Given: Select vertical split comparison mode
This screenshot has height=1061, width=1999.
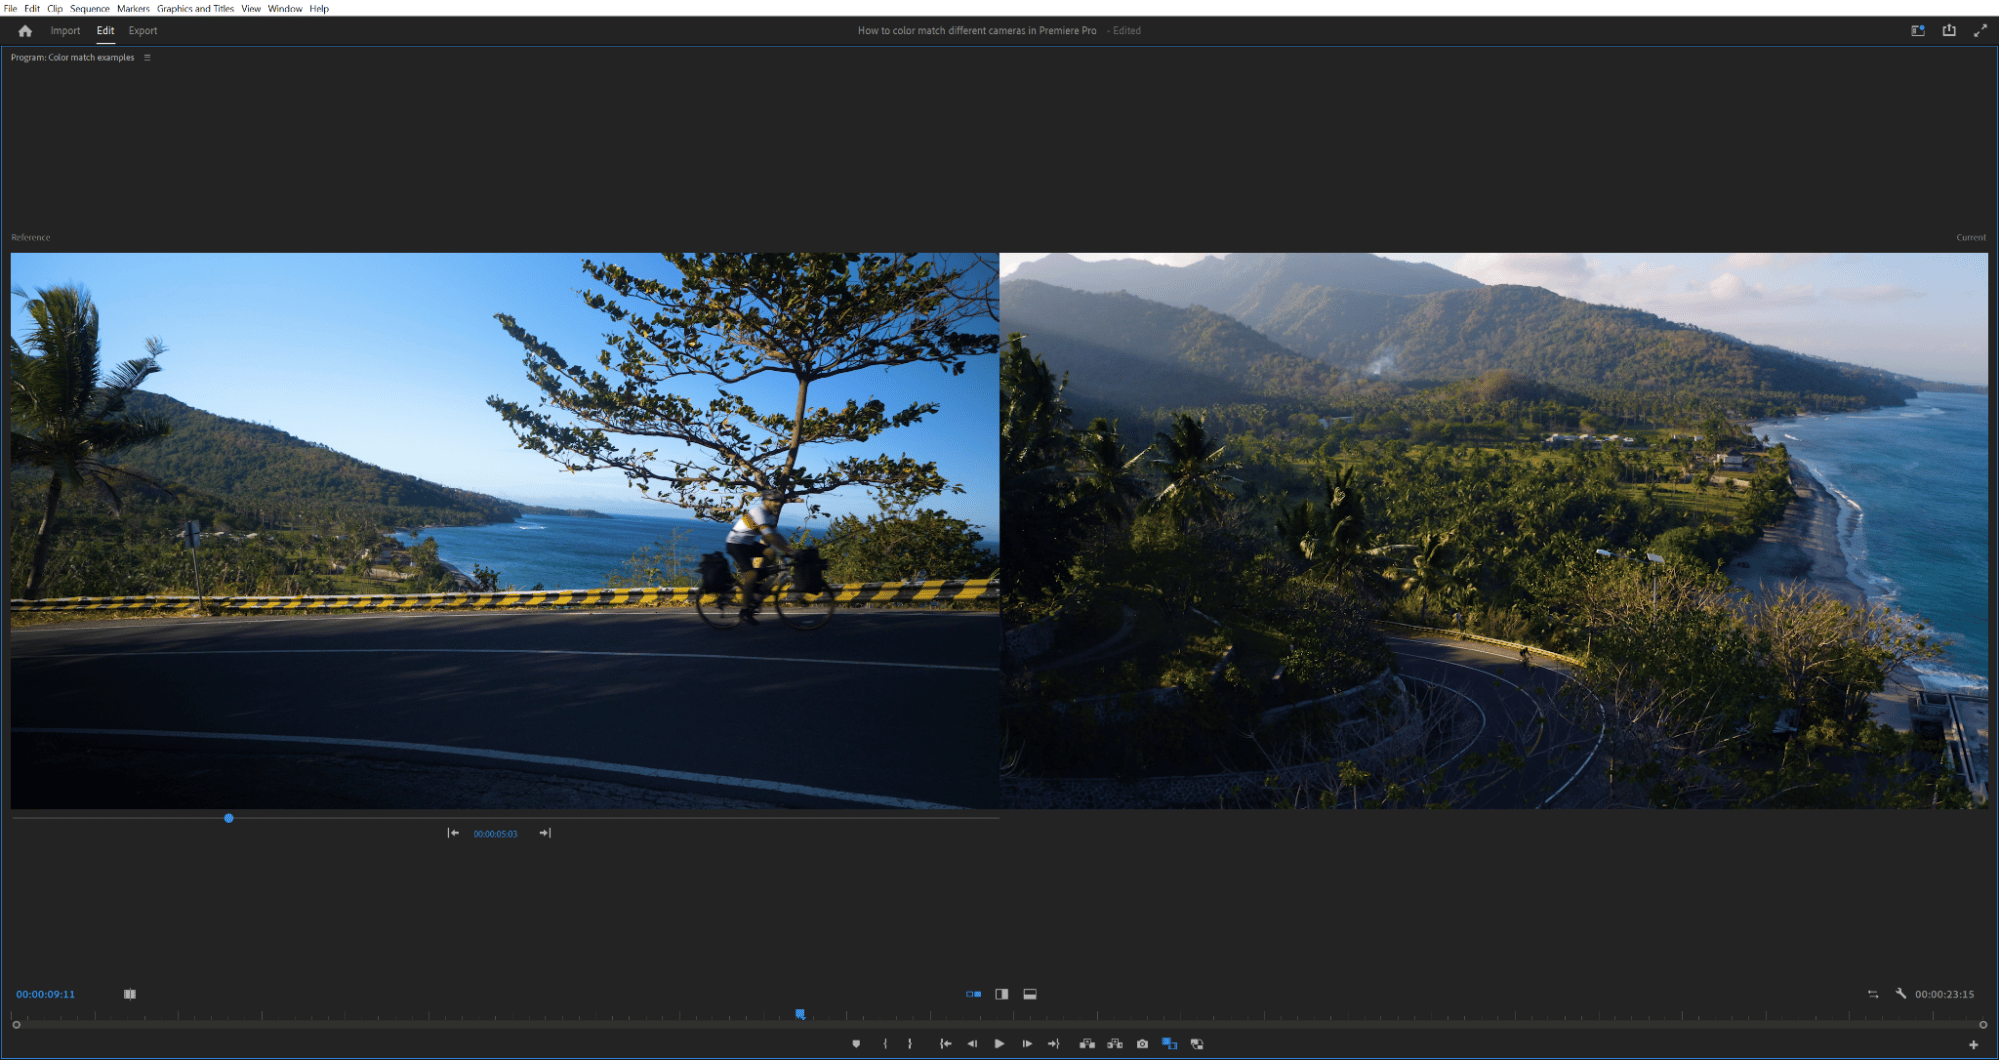Looking at the screenshot, I should pyautogui.click(x=1001, y=994).
